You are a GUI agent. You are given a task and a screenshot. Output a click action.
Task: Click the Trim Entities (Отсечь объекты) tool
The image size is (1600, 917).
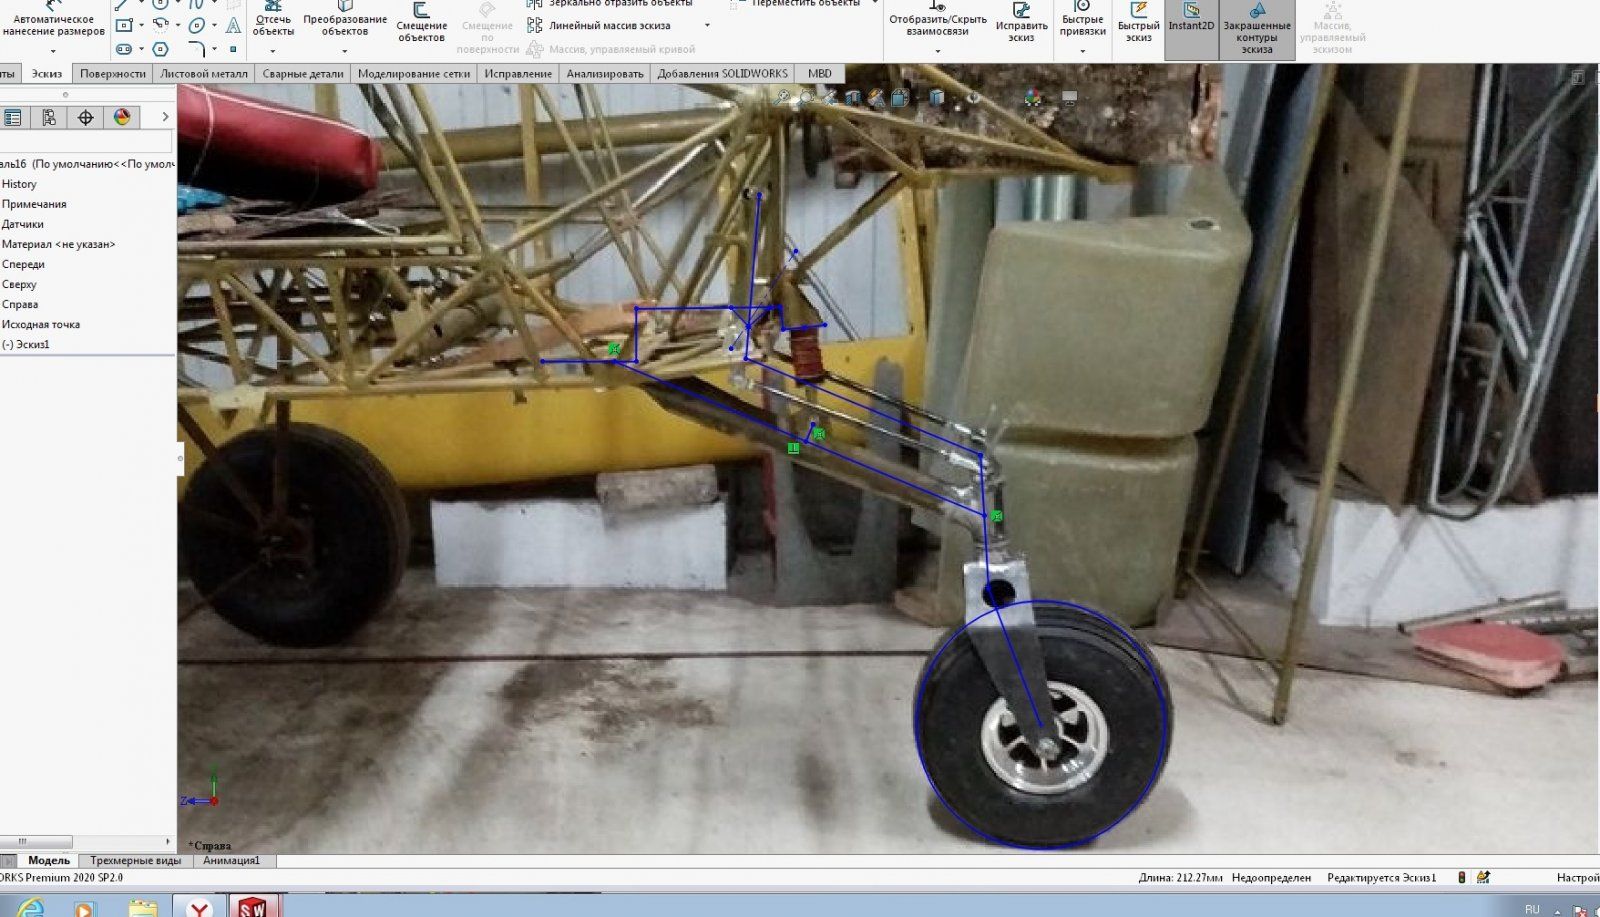[x=273, y=19]
